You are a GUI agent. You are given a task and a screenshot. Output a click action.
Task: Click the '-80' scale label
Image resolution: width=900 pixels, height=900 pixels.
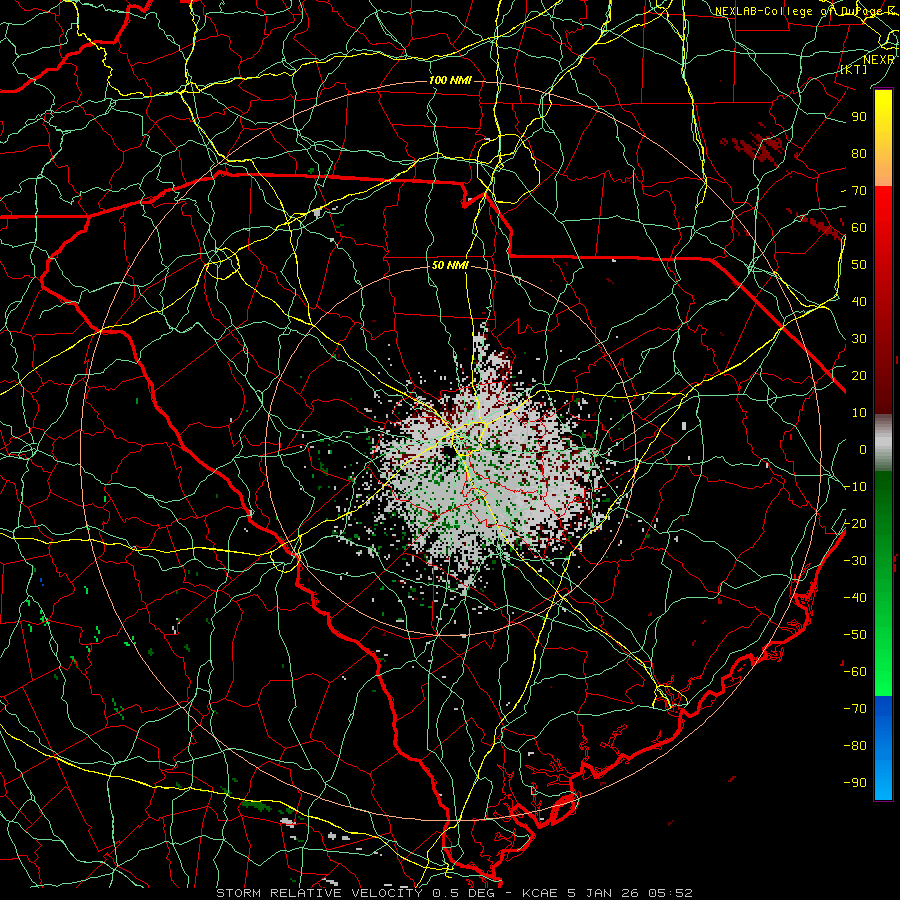855,746
